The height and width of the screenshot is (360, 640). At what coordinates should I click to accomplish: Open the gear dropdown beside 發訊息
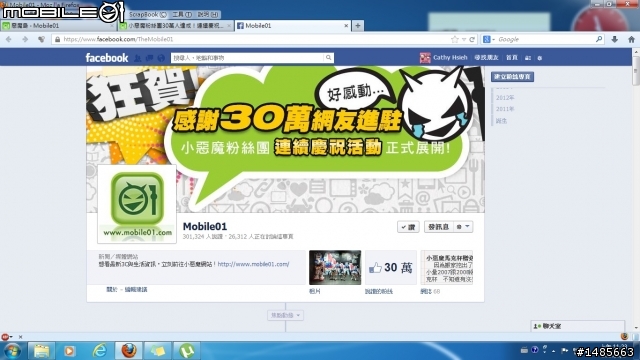point(463,227)
